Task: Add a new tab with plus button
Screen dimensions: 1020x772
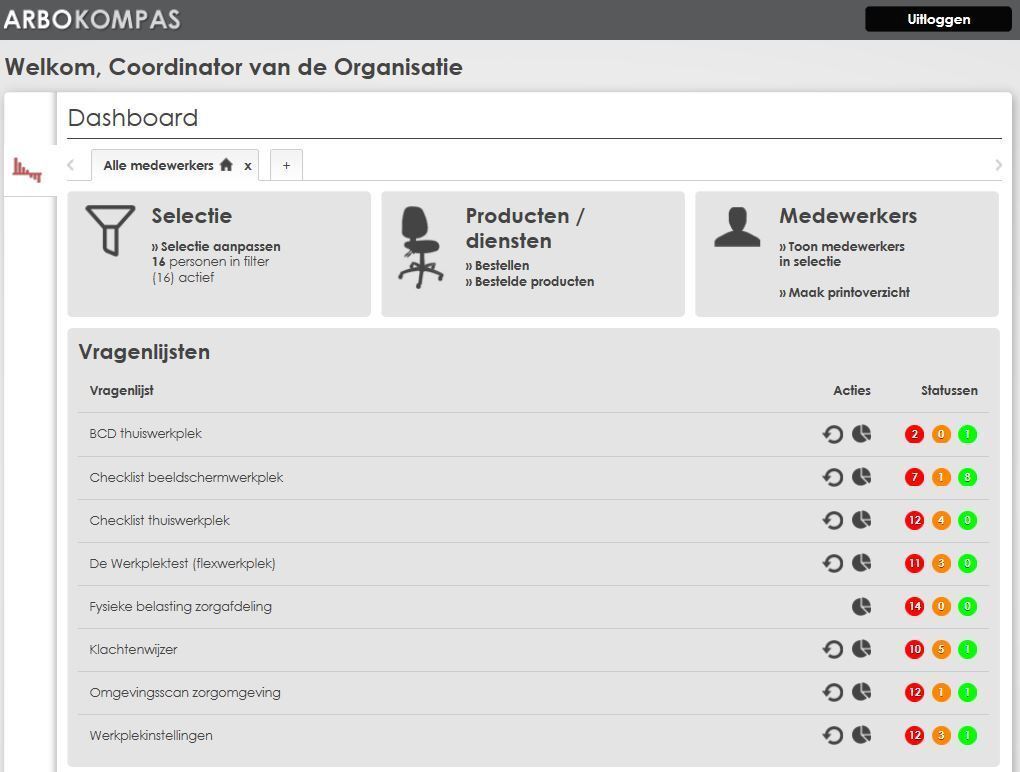Action: point(286,166)
